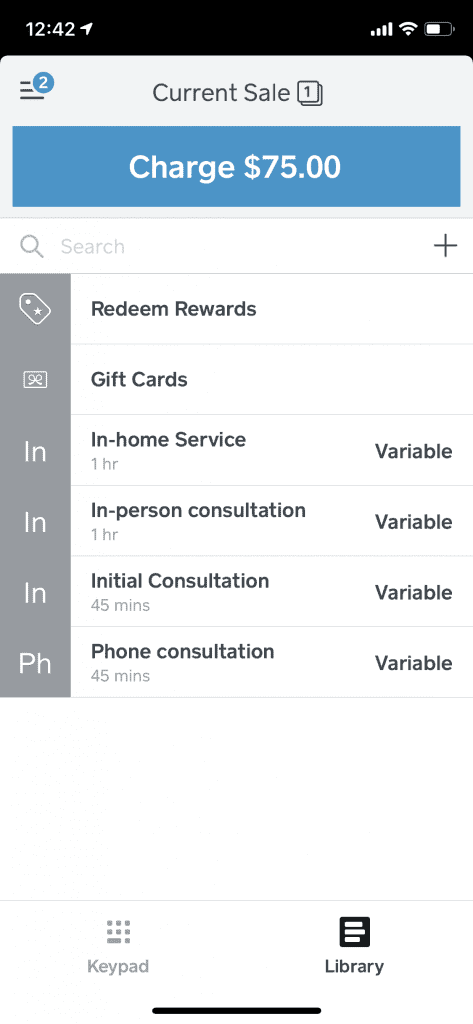
Task: Tap the Library stacked-bars icon
Action: tap(355, 932)
